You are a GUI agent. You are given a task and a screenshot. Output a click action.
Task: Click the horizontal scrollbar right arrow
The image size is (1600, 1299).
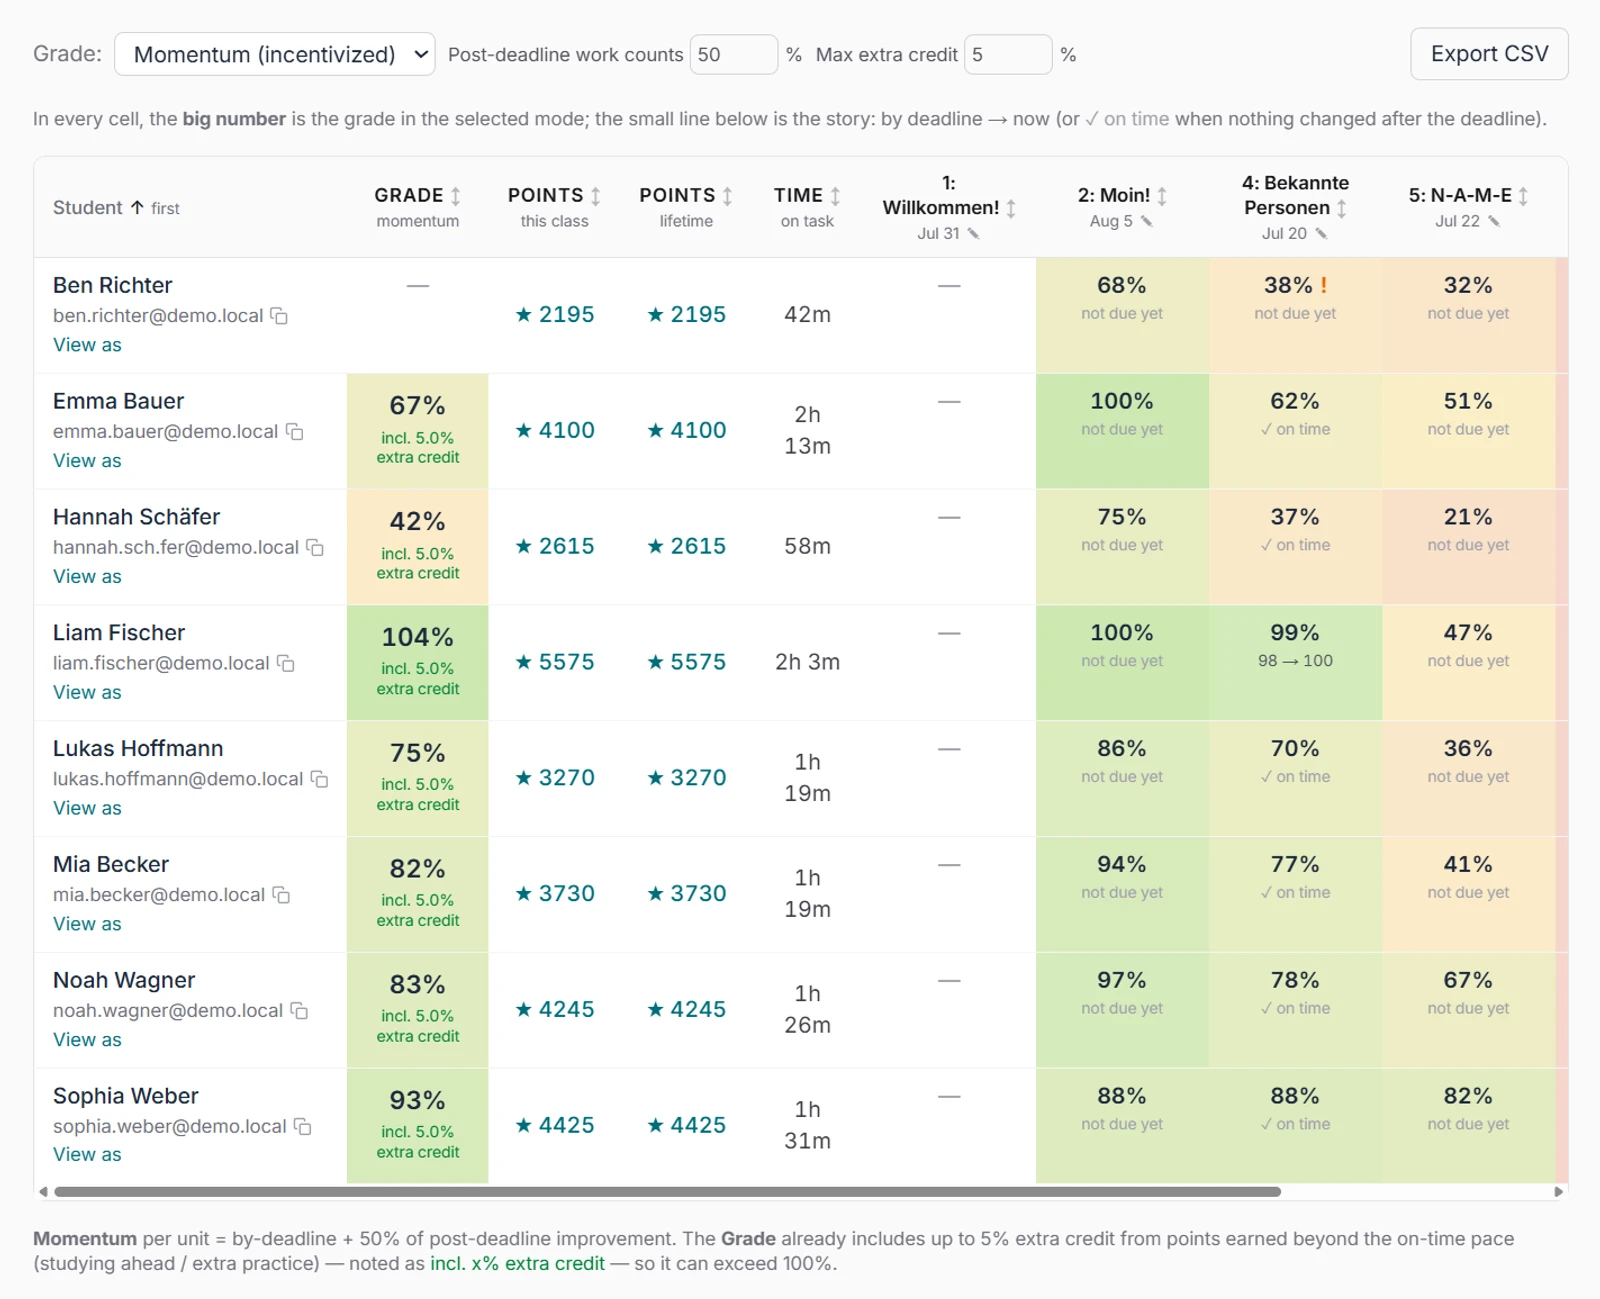[x=1558, y=1192]
